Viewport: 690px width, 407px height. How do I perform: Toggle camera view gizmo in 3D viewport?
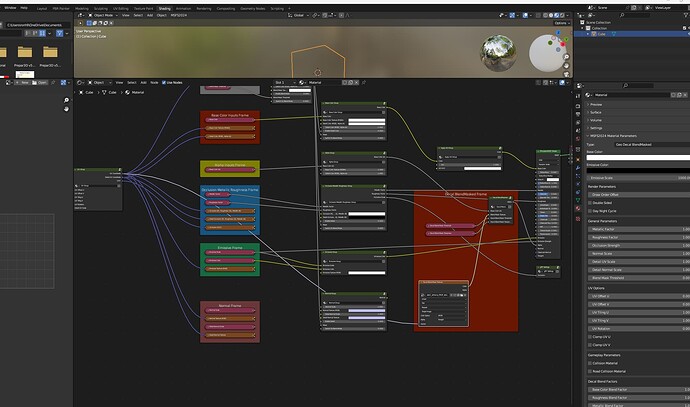[566, 74]
